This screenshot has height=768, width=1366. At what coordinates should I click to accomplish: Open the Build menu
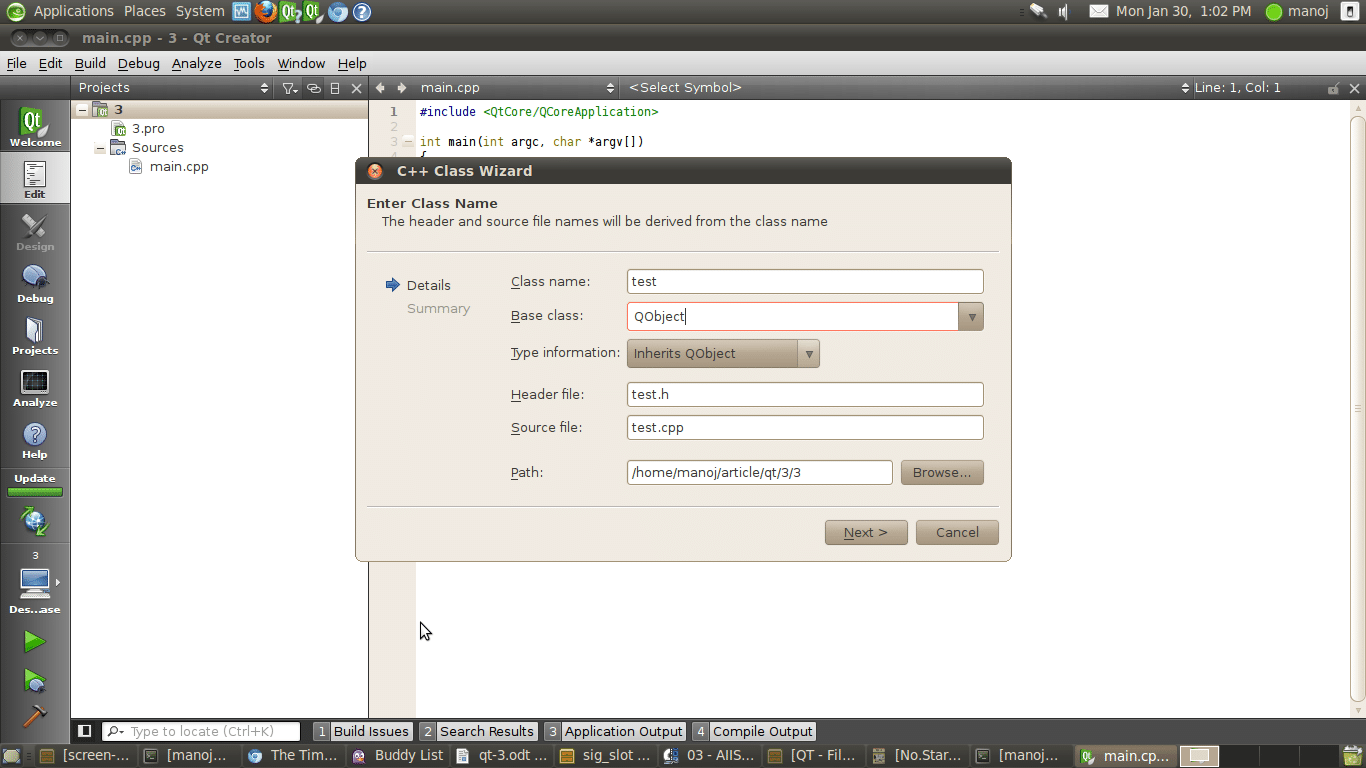click(90, 63)
